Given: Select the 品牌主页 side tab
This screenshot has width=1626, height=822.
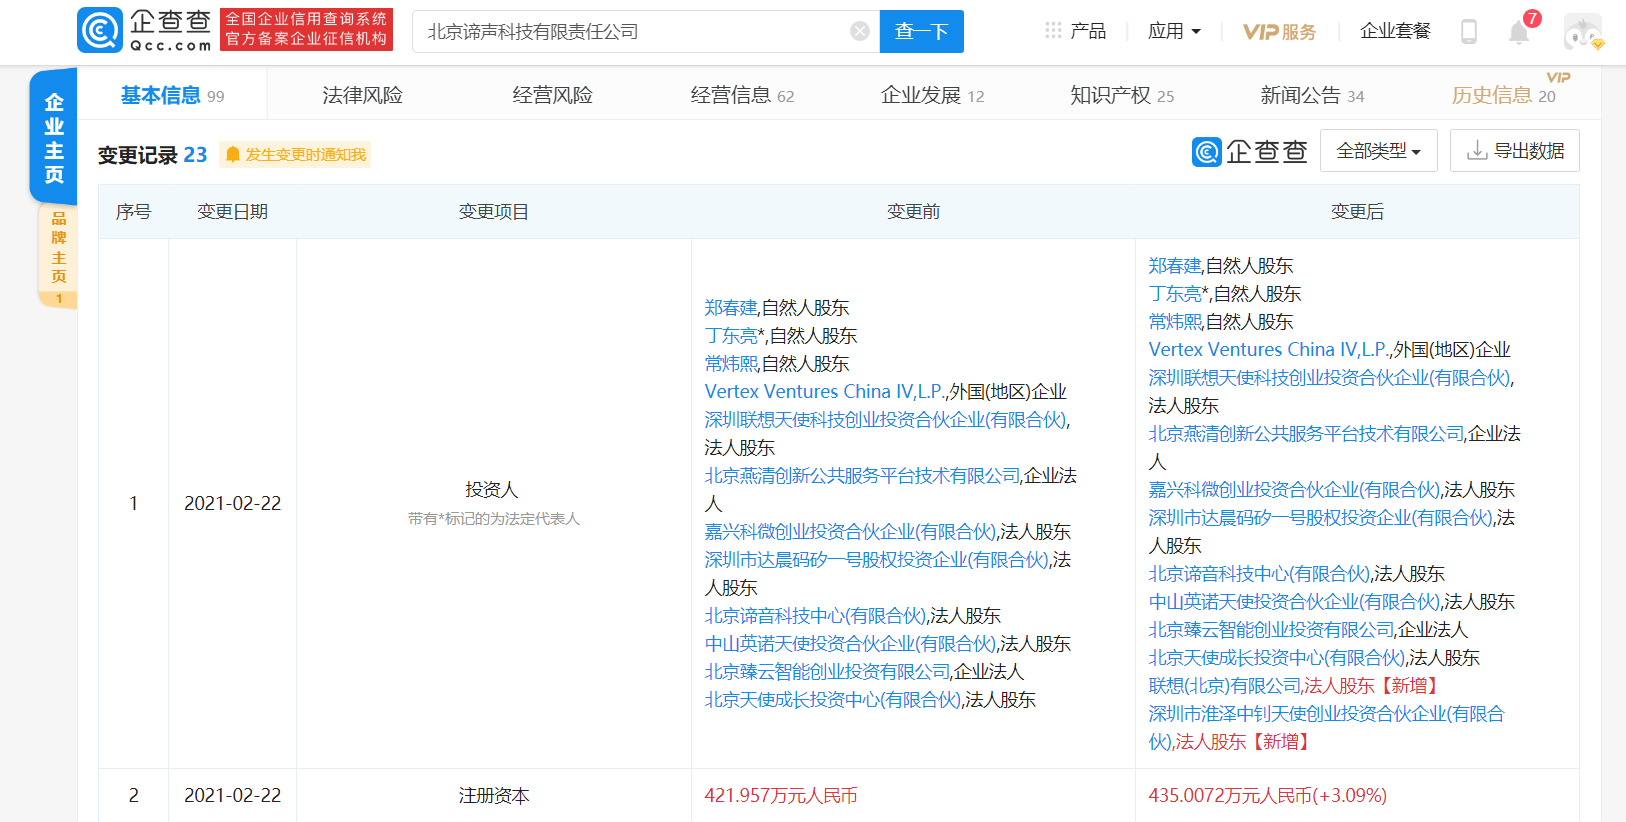Looking at the screenshot, I should (58, 256).
